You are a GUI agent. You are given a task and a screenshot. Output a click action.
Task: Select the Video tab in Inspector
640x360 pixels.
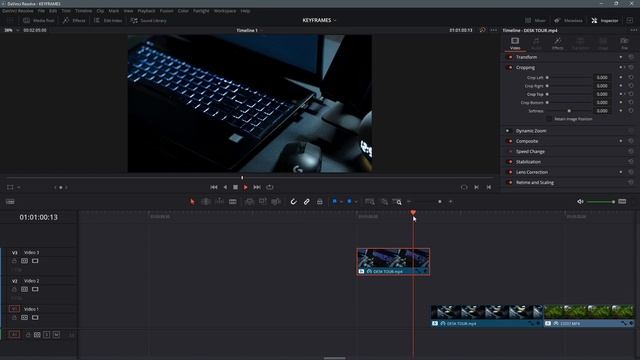515,43
